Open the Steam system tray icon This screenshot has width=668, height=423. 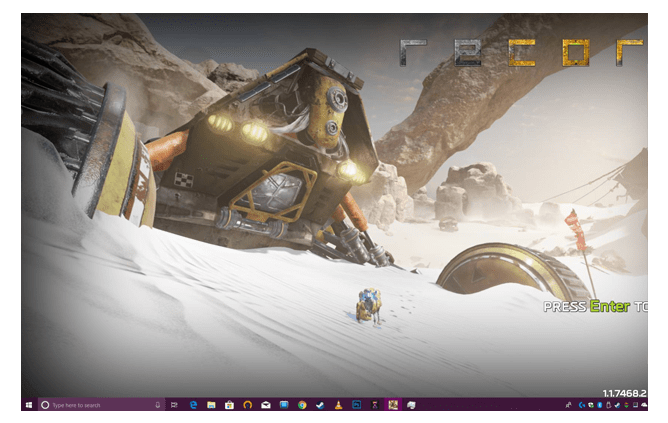[617, 405]
